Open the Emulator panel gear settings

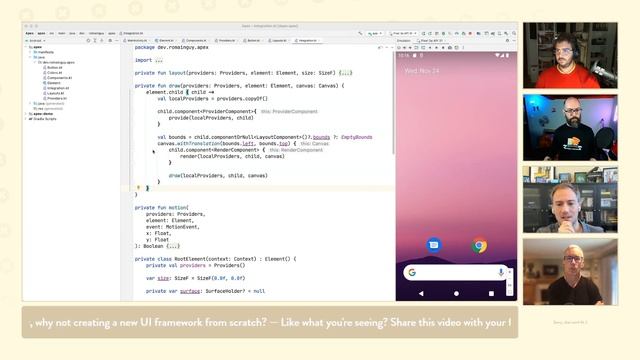pos(507,40)
